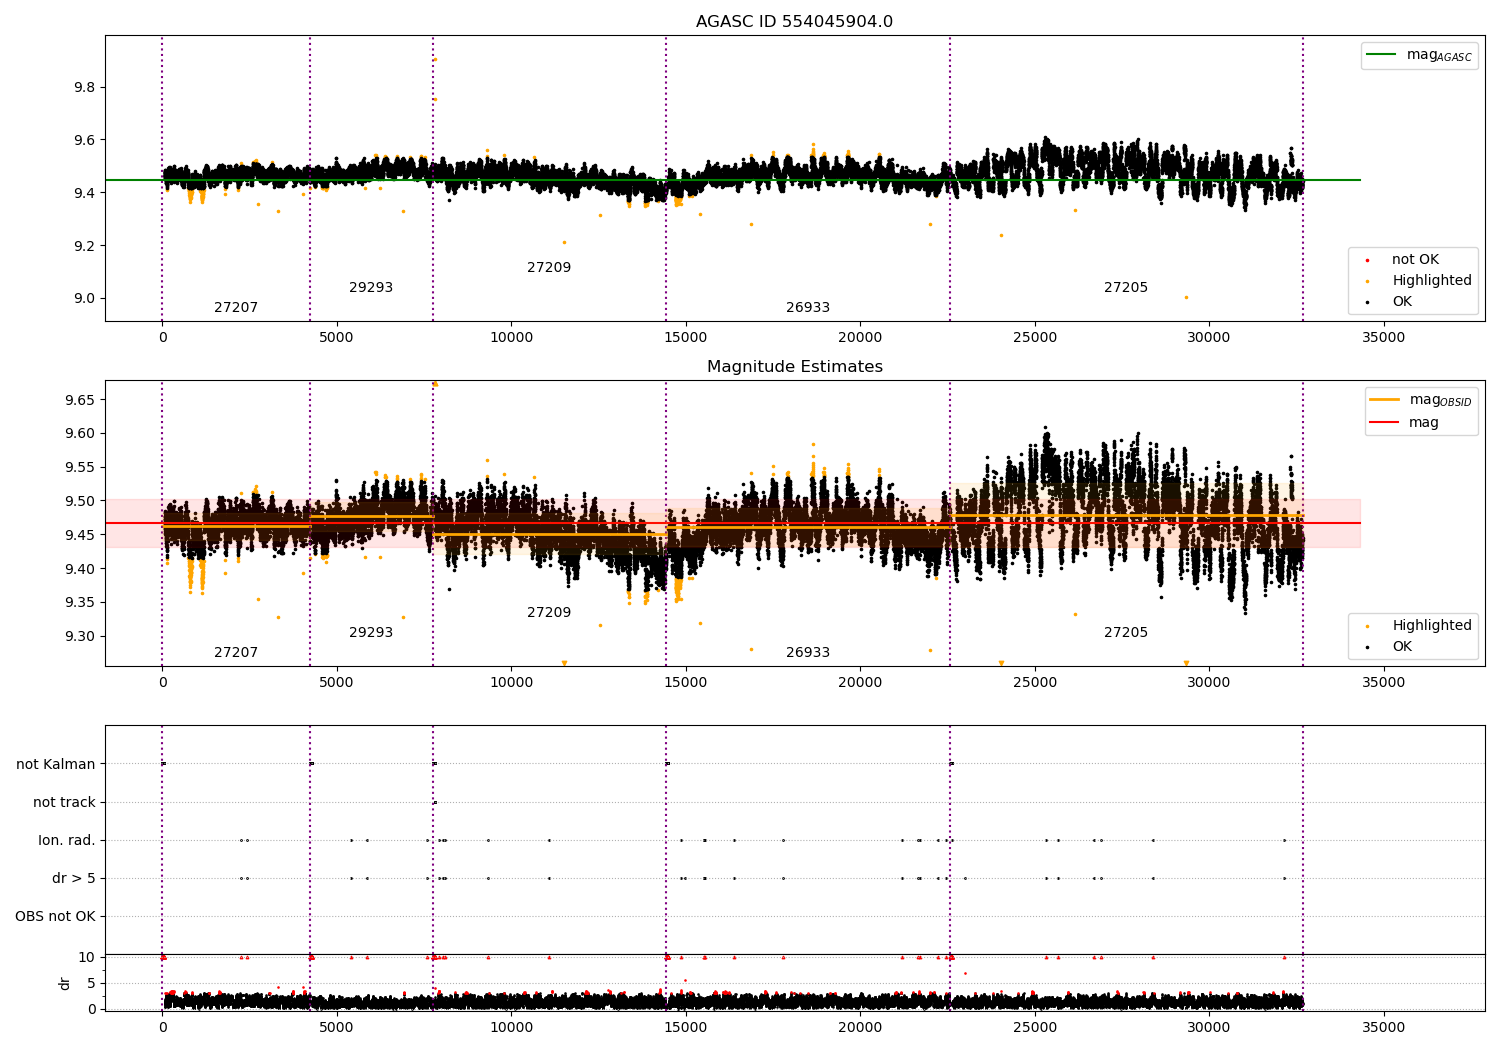Click OBSID label 27205 in the top plot
This screenshot has height=1050, width=1500.
(1126, 288)
